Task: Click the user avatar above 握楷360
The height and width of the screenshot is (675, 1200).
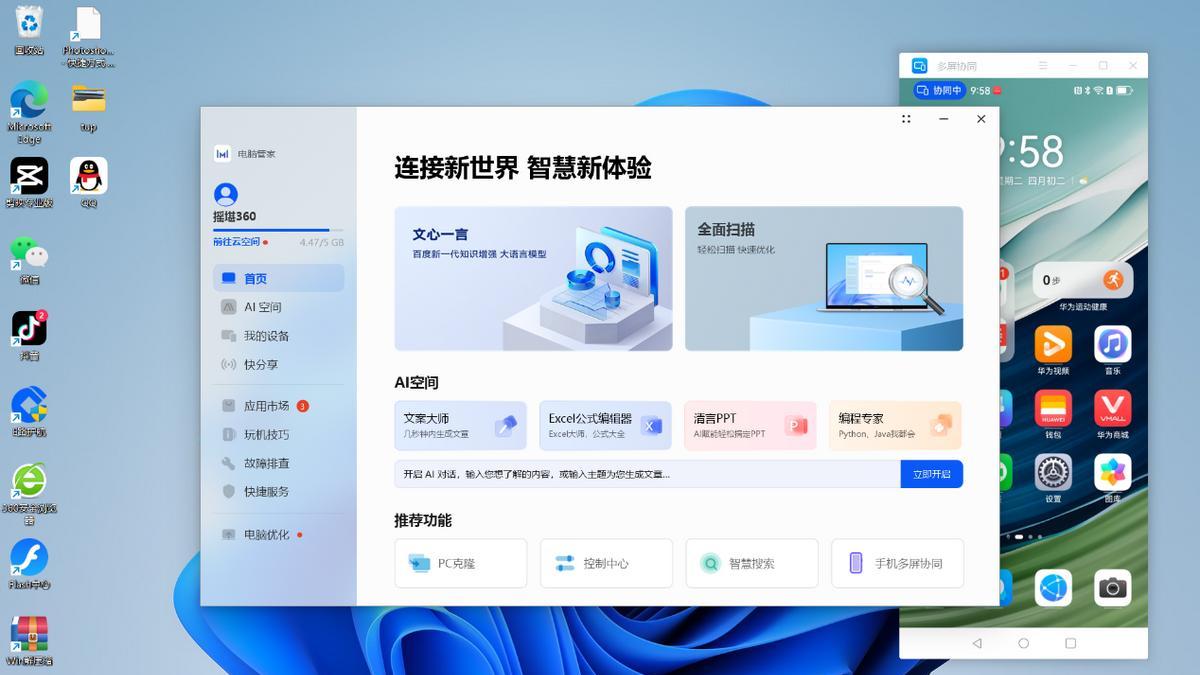Action: coord(226,195)
